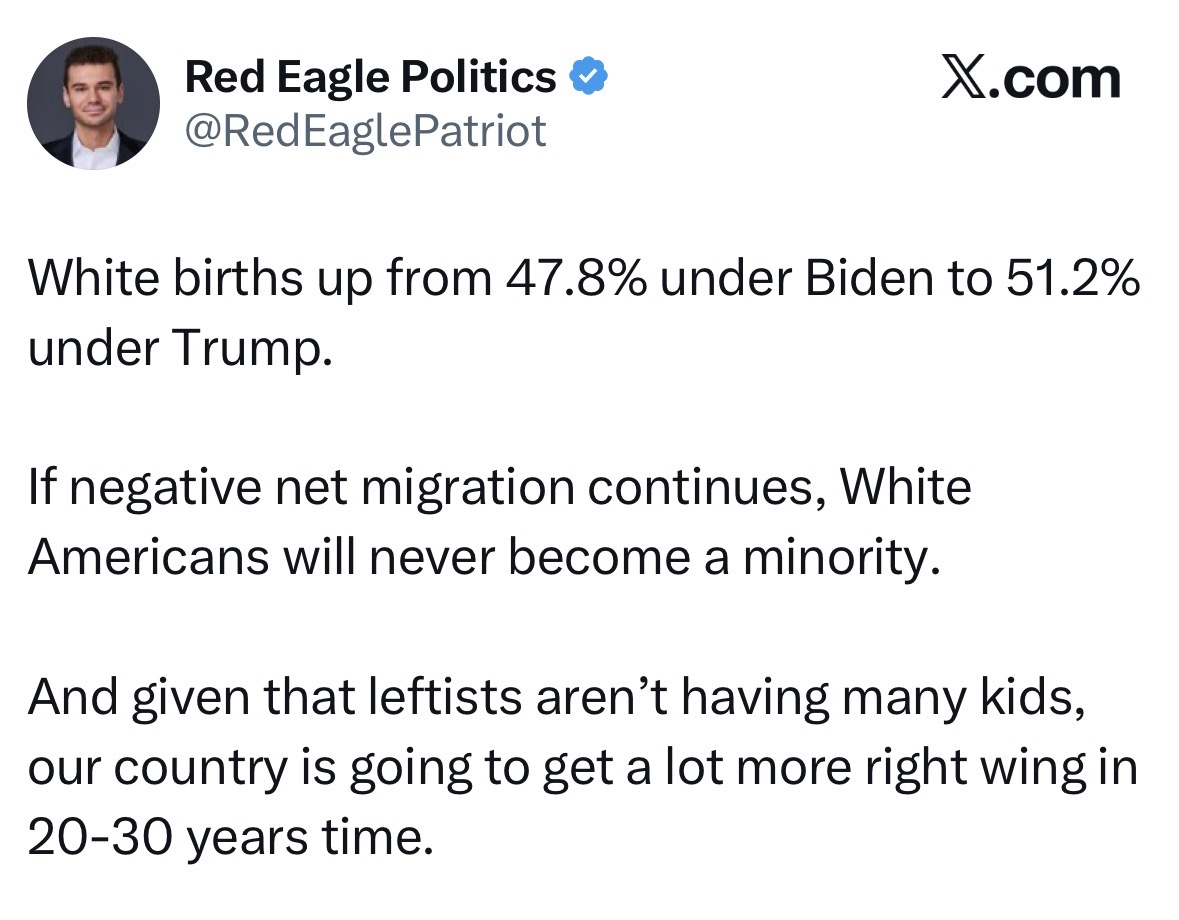Open the Red Eagle Politics profile photo

pos(93,103)
